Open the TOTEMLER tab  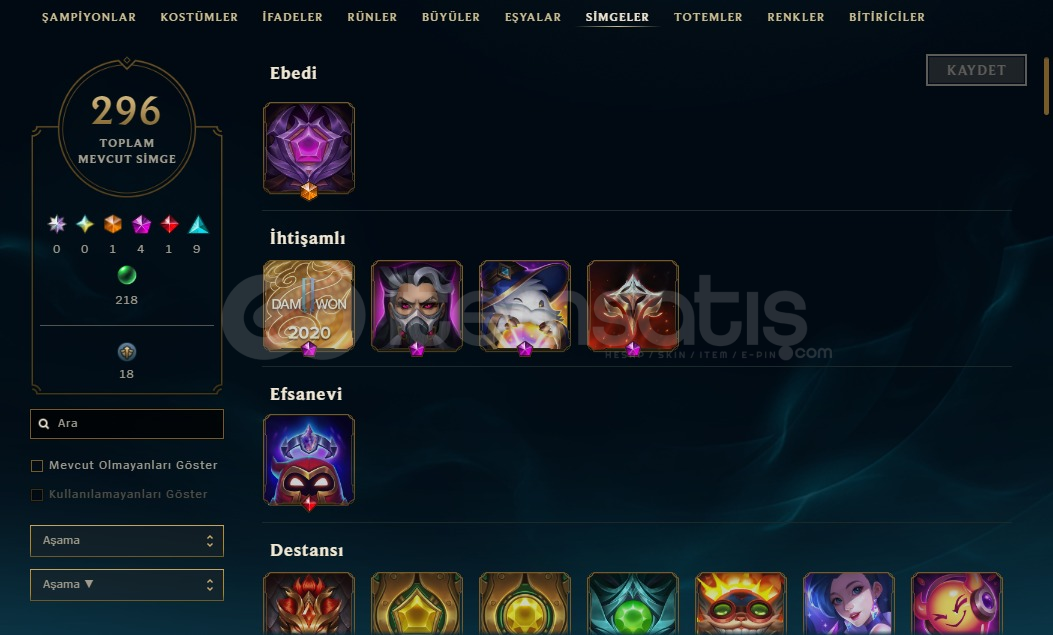tap(708, 17)
